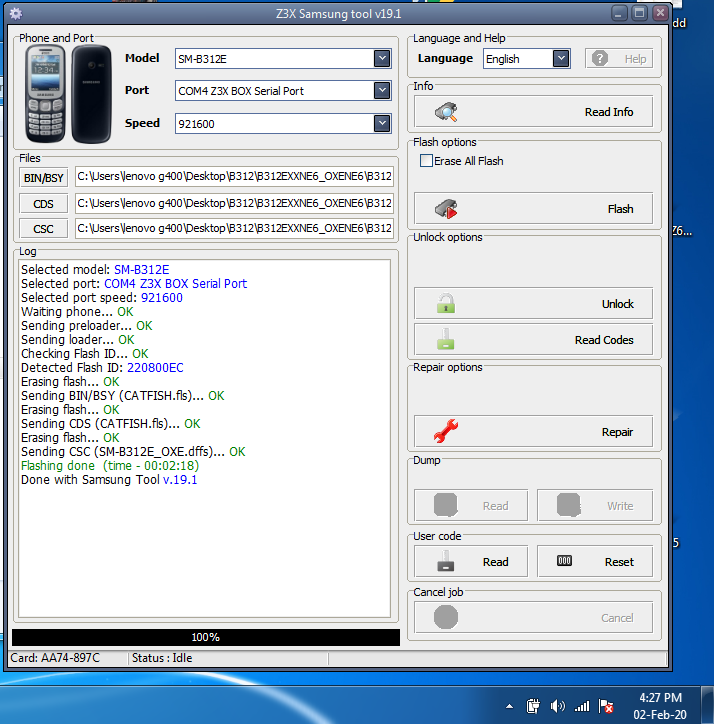The width and height of the screenshot is (714, 724).
Task: Expand the Model dropdown arrow
Action: point(382,59)
